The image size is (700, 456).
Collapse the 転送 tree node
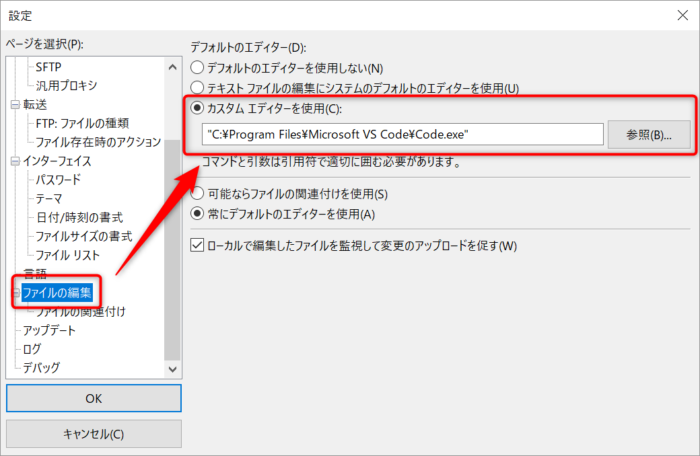(x=15, y=104)
